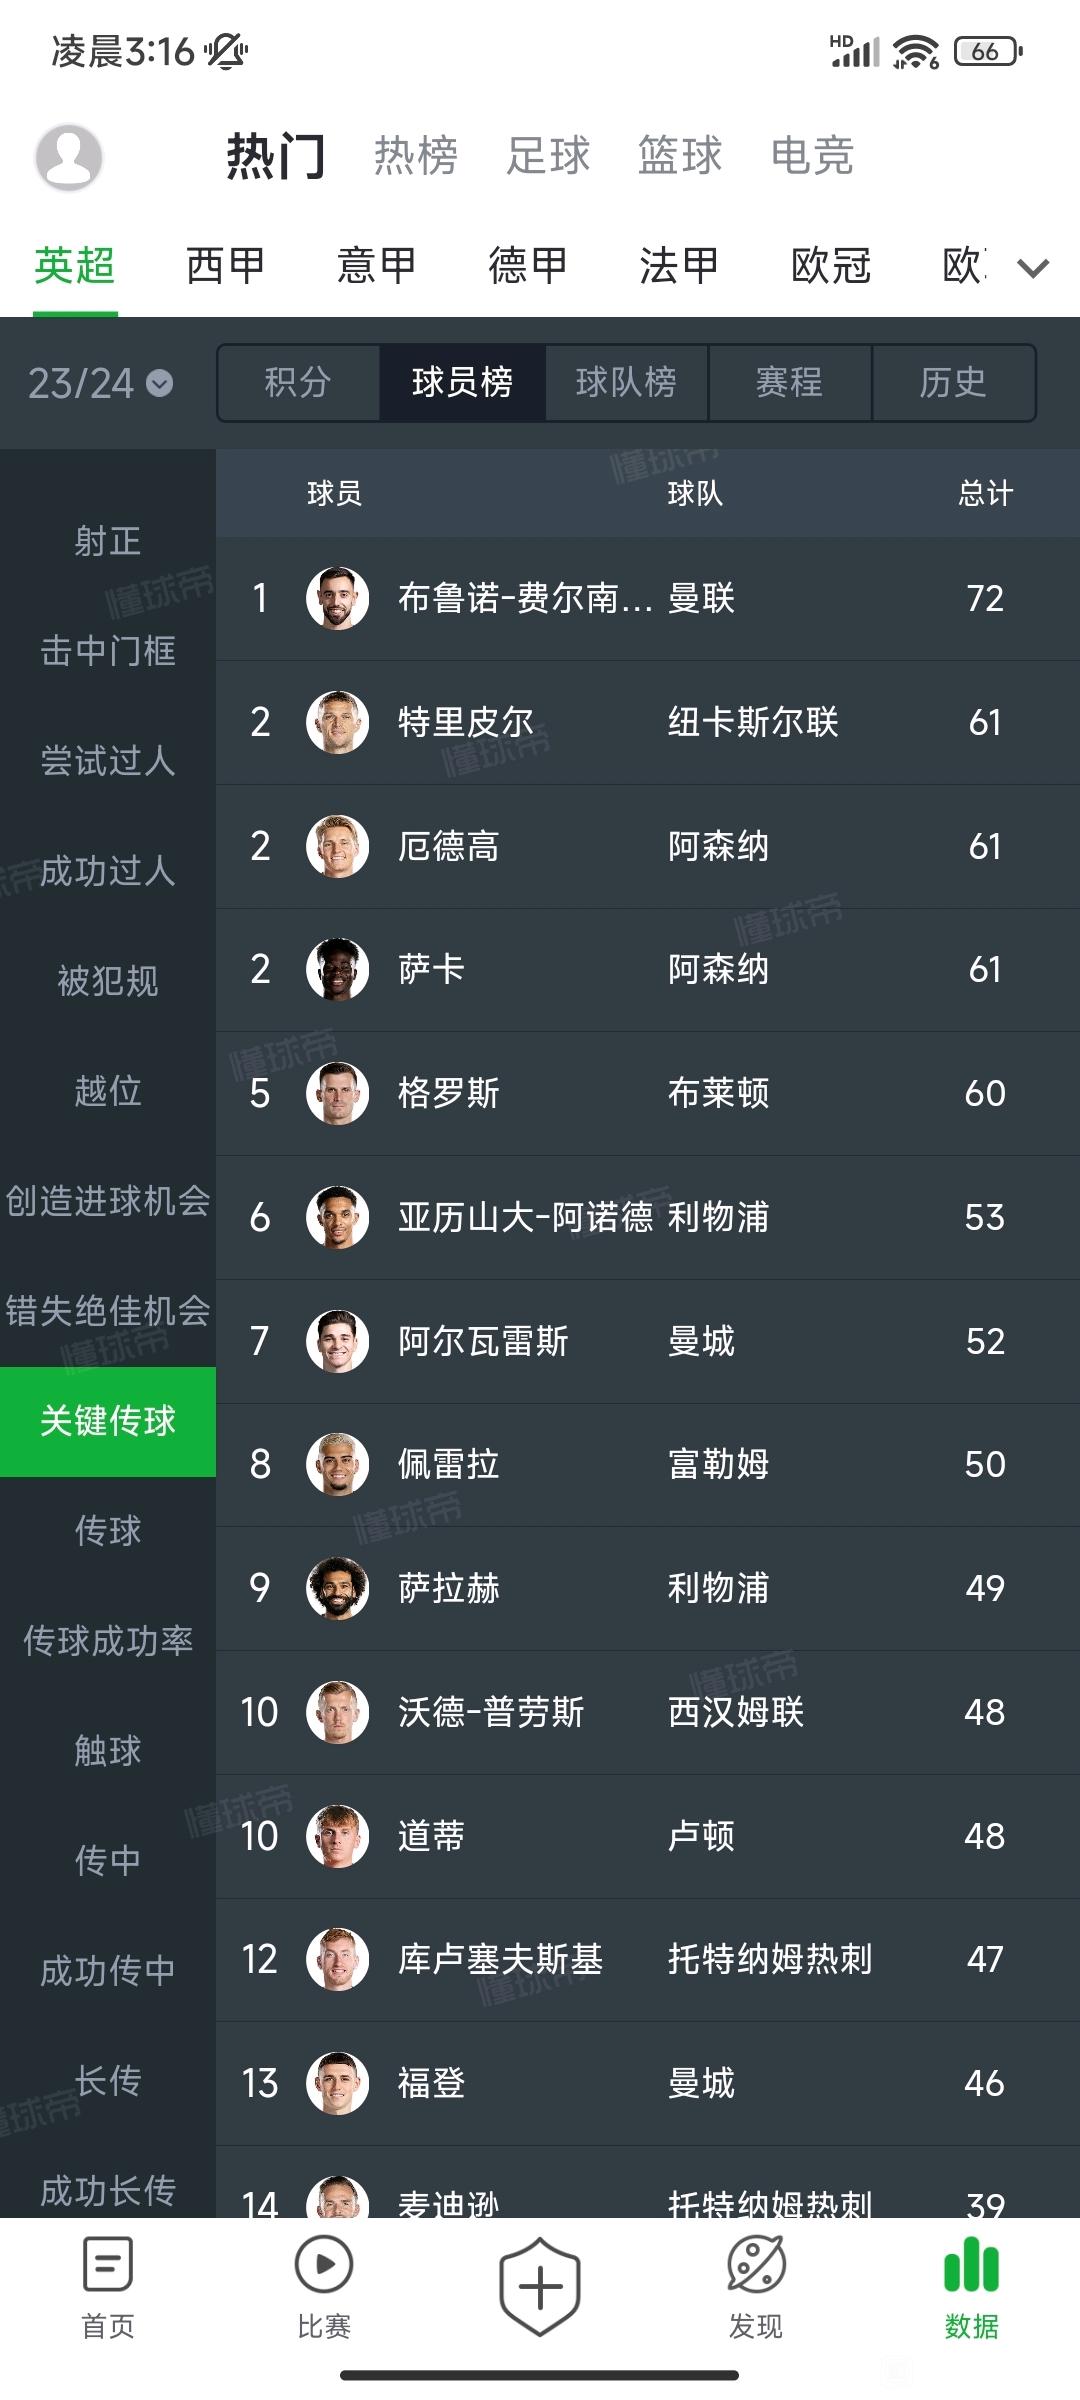This screenshot has height=2400, width=1080.
Task: Tap the center plus shield icon
Action: click(x=540, y=2287)
